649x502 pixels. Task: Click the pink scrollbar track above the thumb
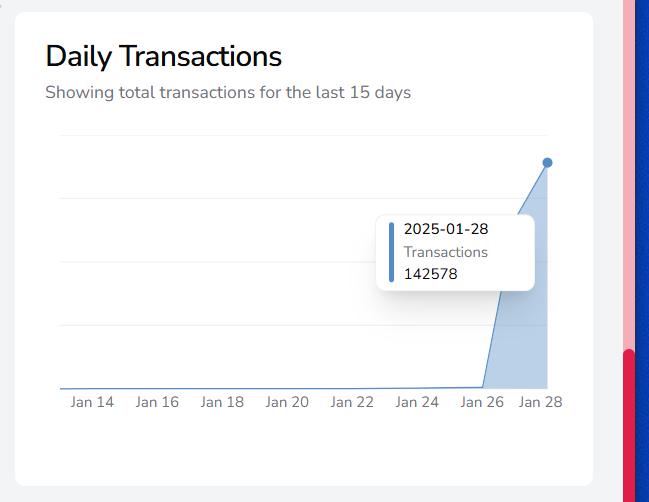pos(629,174)
